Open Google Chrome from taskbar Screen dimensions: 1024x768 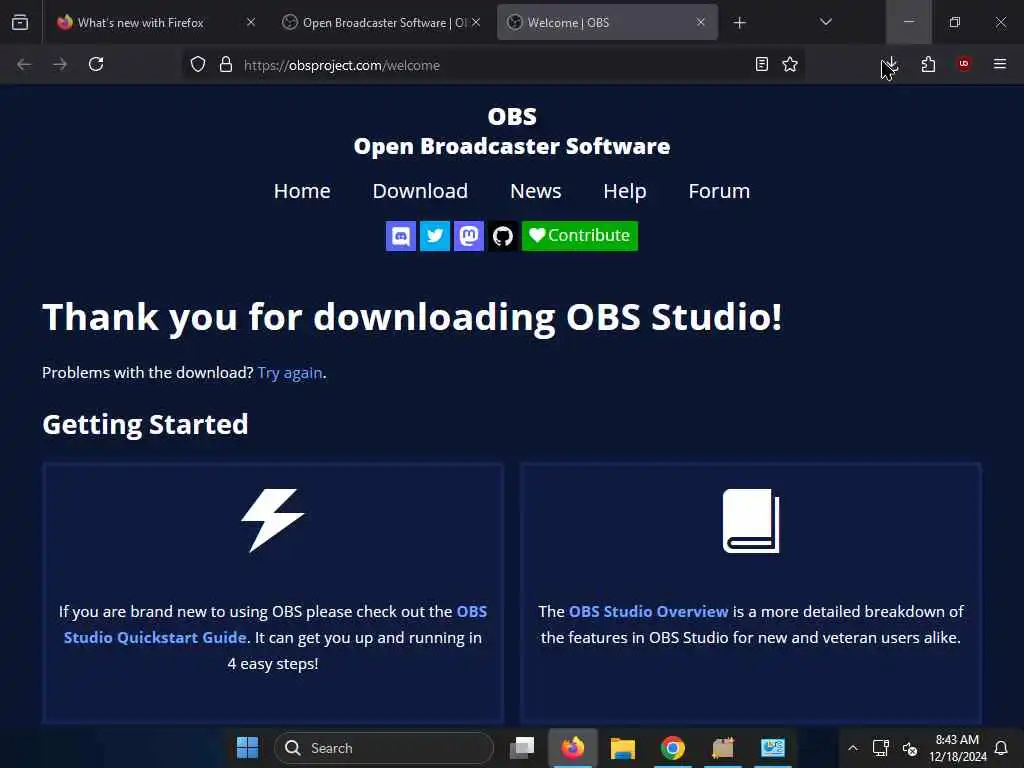[673, 748]
